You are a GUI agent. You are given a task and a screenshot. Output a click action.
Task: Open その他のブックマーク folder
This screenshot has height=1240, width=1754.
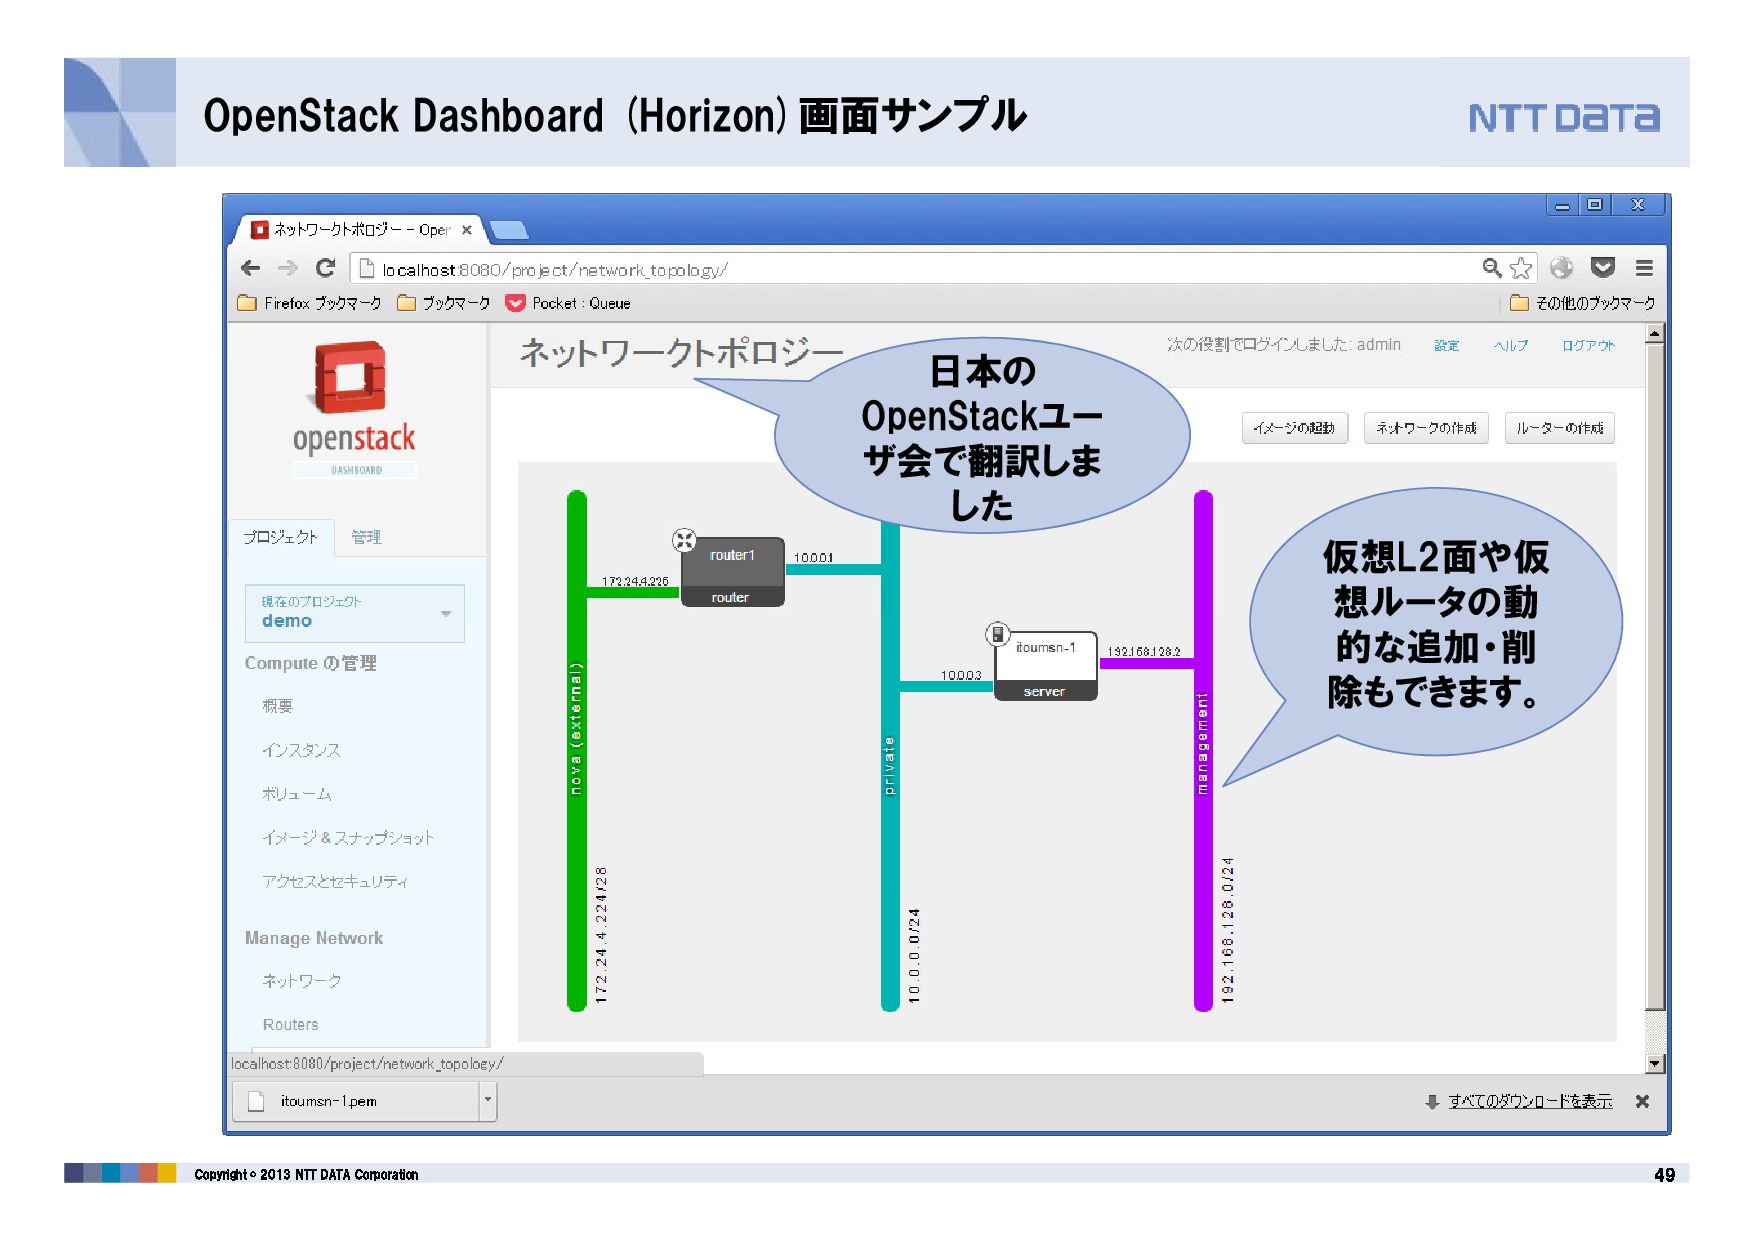point(1583,303)
